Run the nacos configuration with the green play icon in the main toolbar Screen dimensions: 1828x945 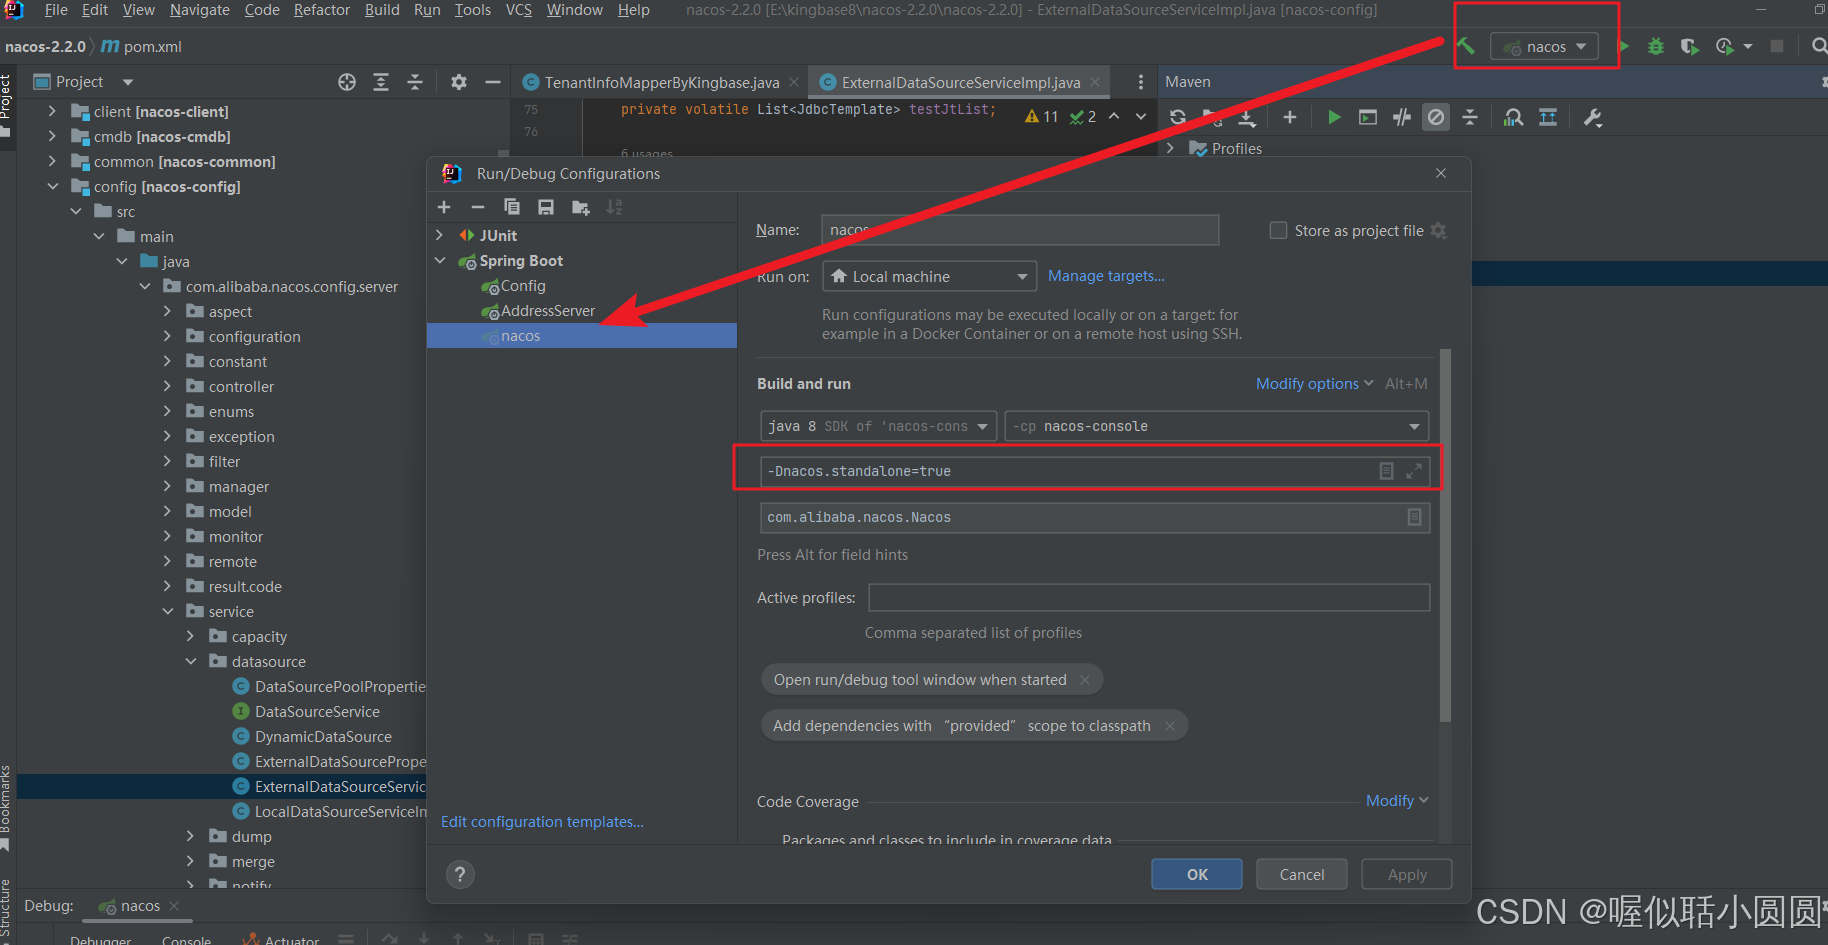click(1624, 46)
